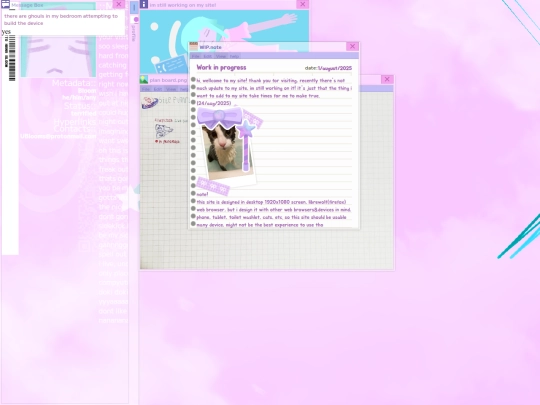Open the vertical 'profile' tab
The width and height of the screenshot is (540, 405).
134,29
